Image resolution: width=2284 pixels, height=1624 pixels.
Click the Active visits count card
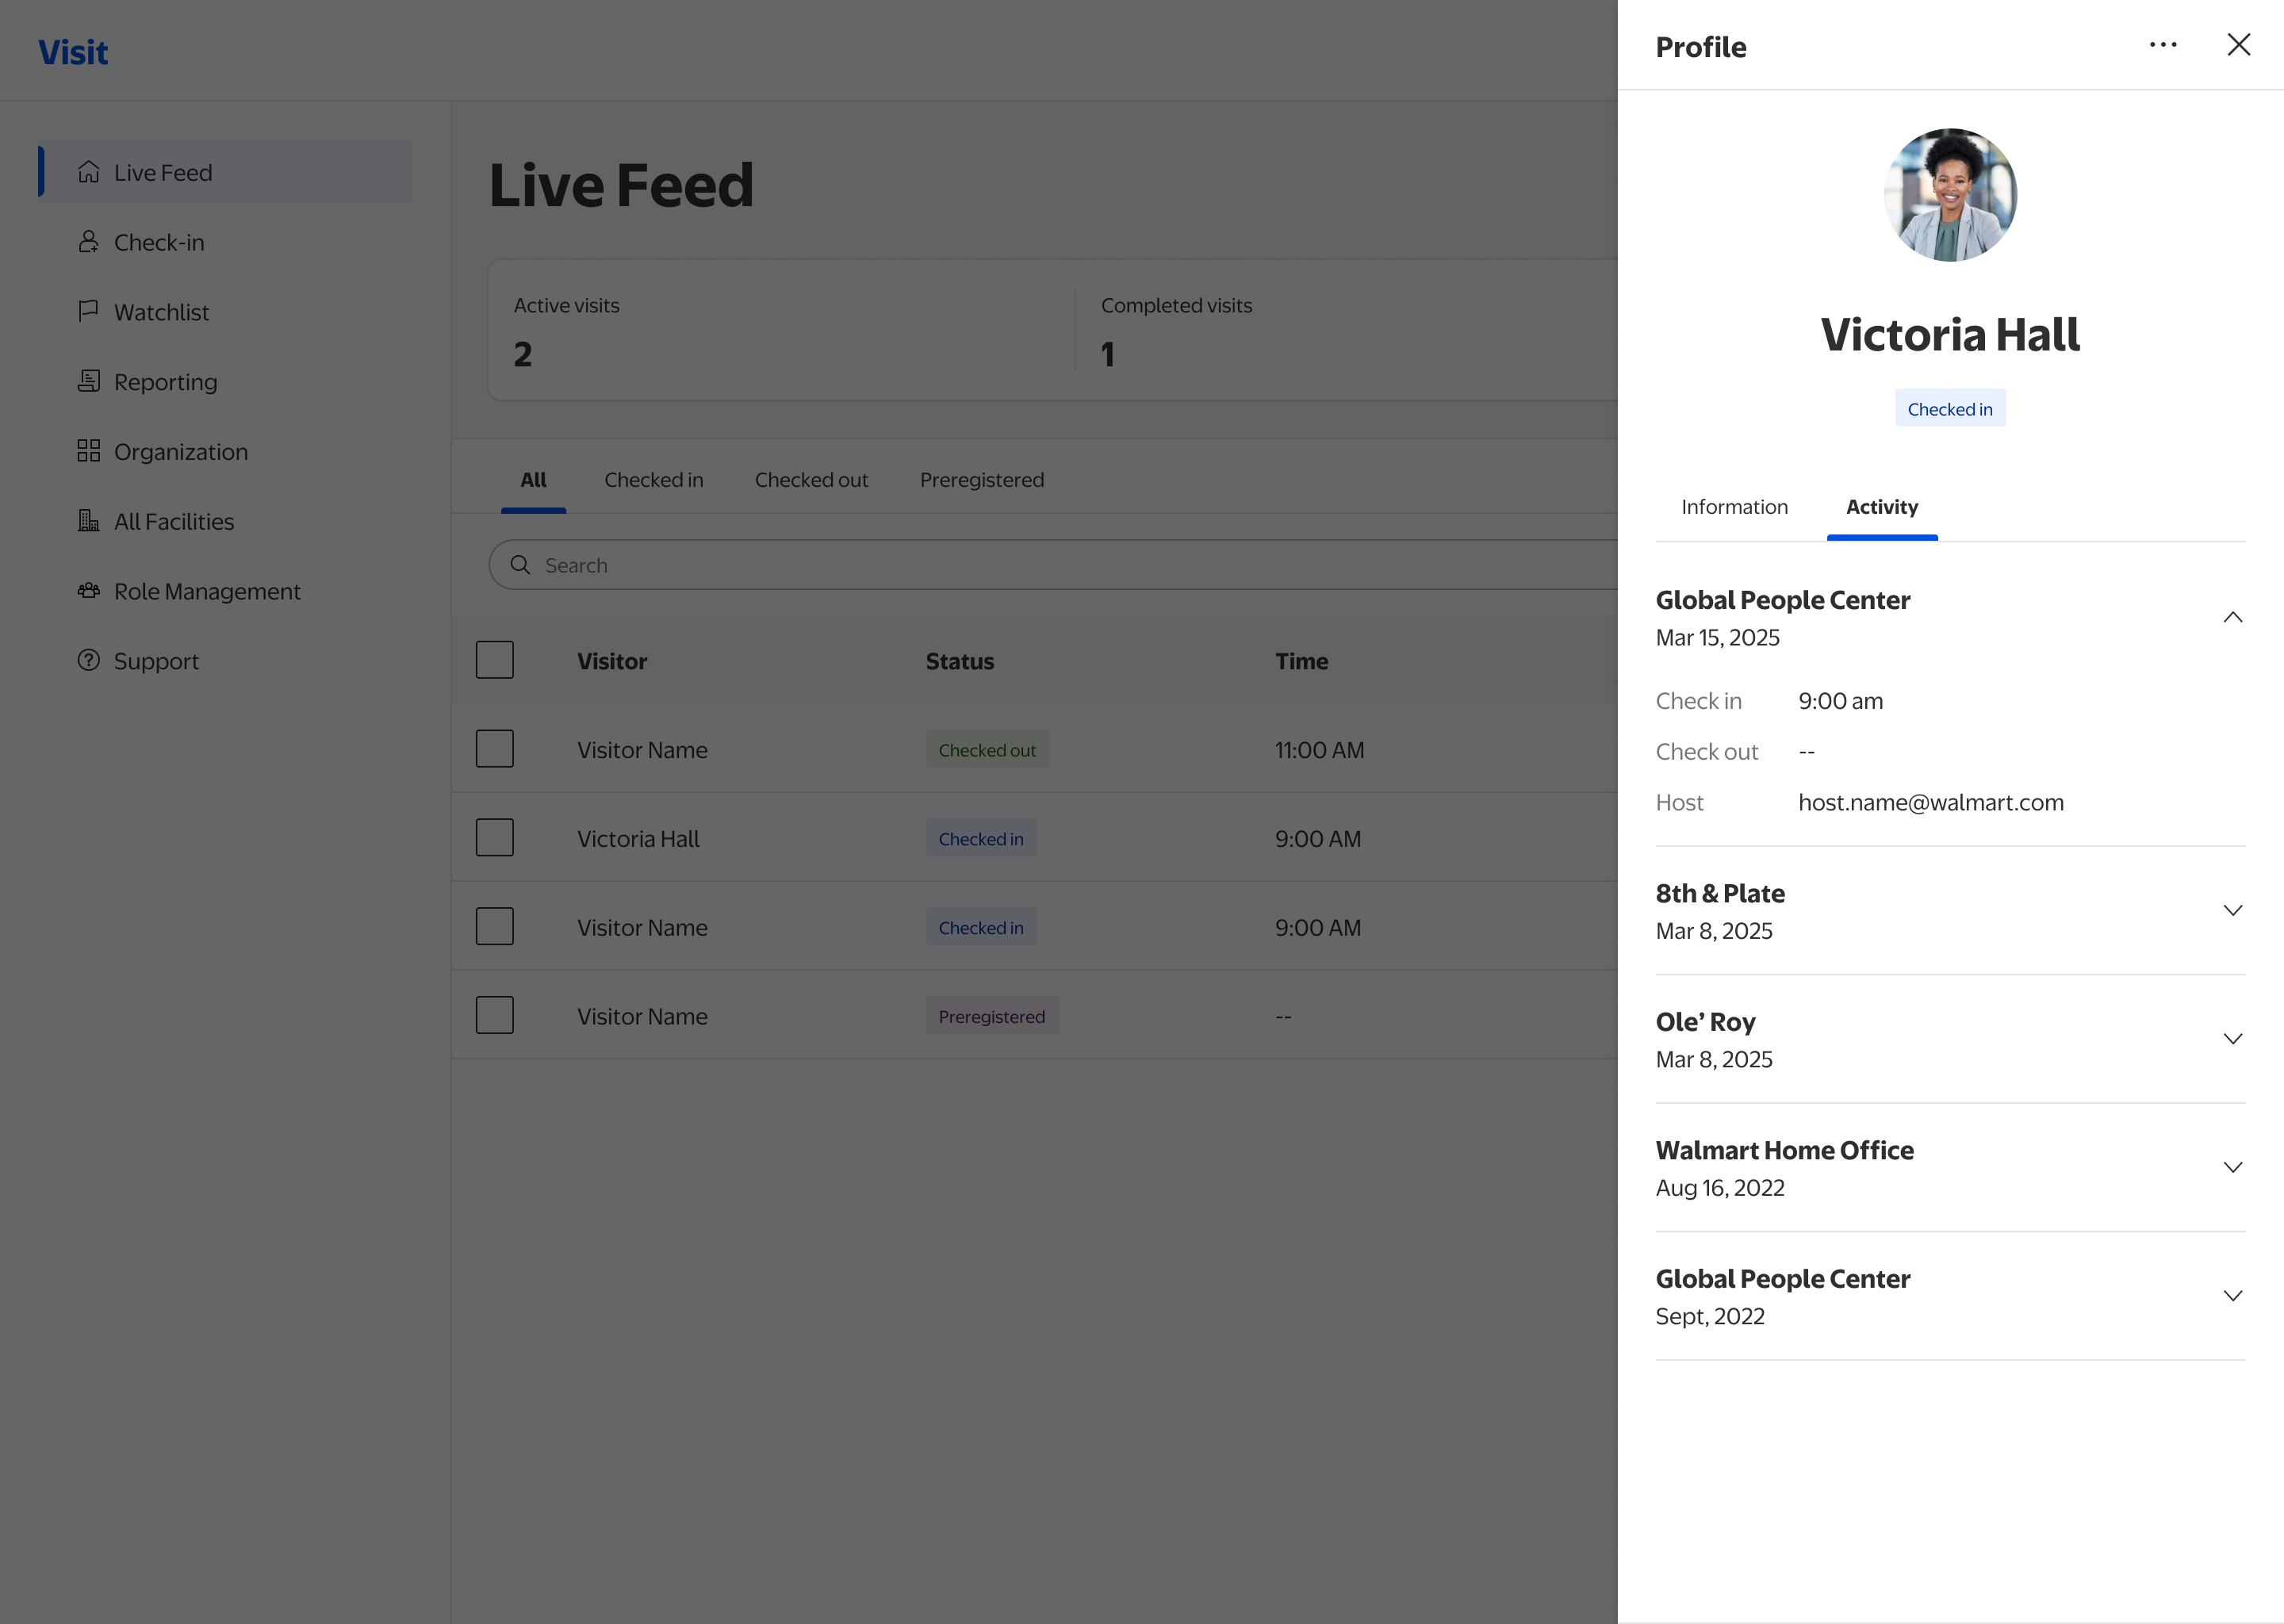tap(781, 330)
